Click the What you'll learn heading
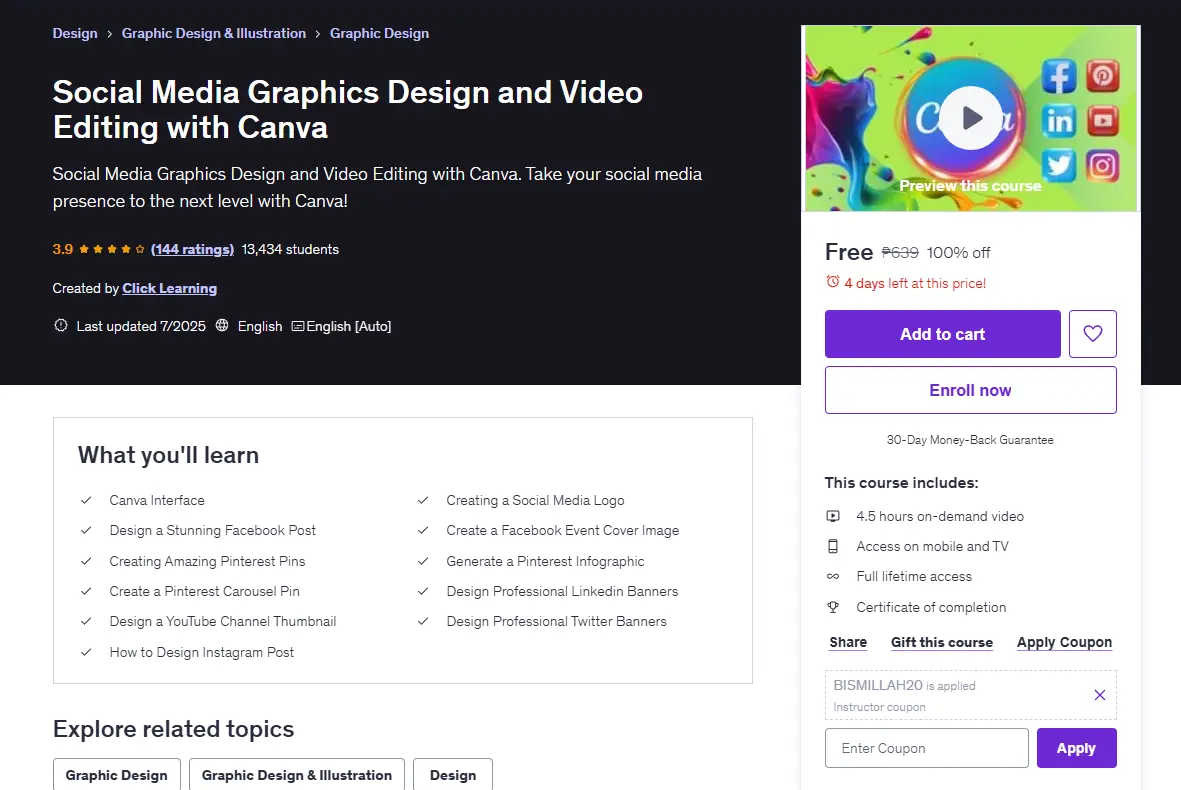Screen dimensions: 1181x790 click(x=168, y=455)
